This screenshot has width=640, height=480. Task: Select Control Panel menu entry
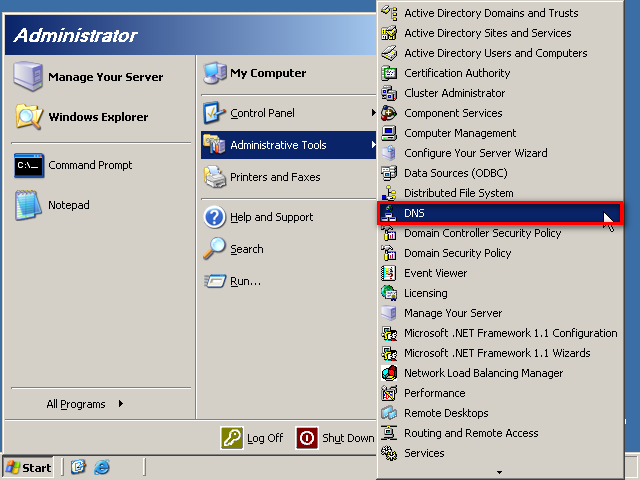coord(289,113)
